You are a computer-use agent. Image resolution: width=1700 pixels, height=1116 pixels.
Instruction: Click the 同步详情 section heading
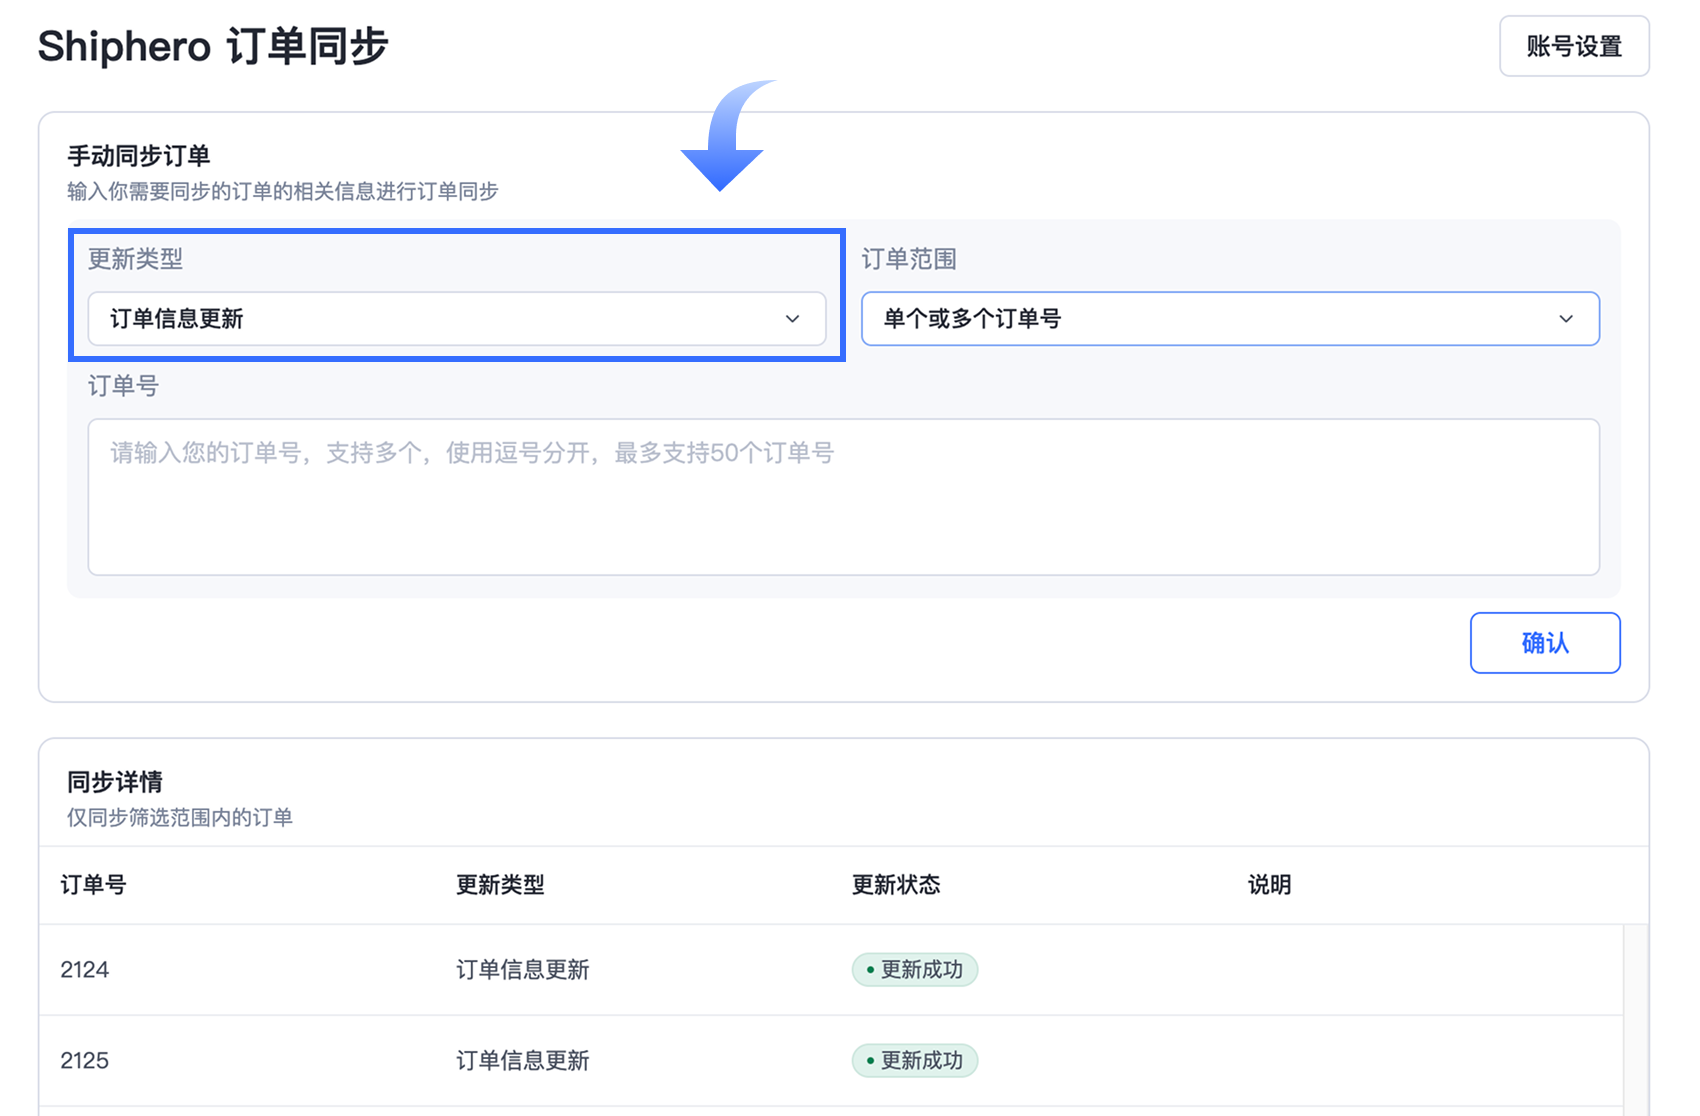pyautogui.click(x=115, y=782)
